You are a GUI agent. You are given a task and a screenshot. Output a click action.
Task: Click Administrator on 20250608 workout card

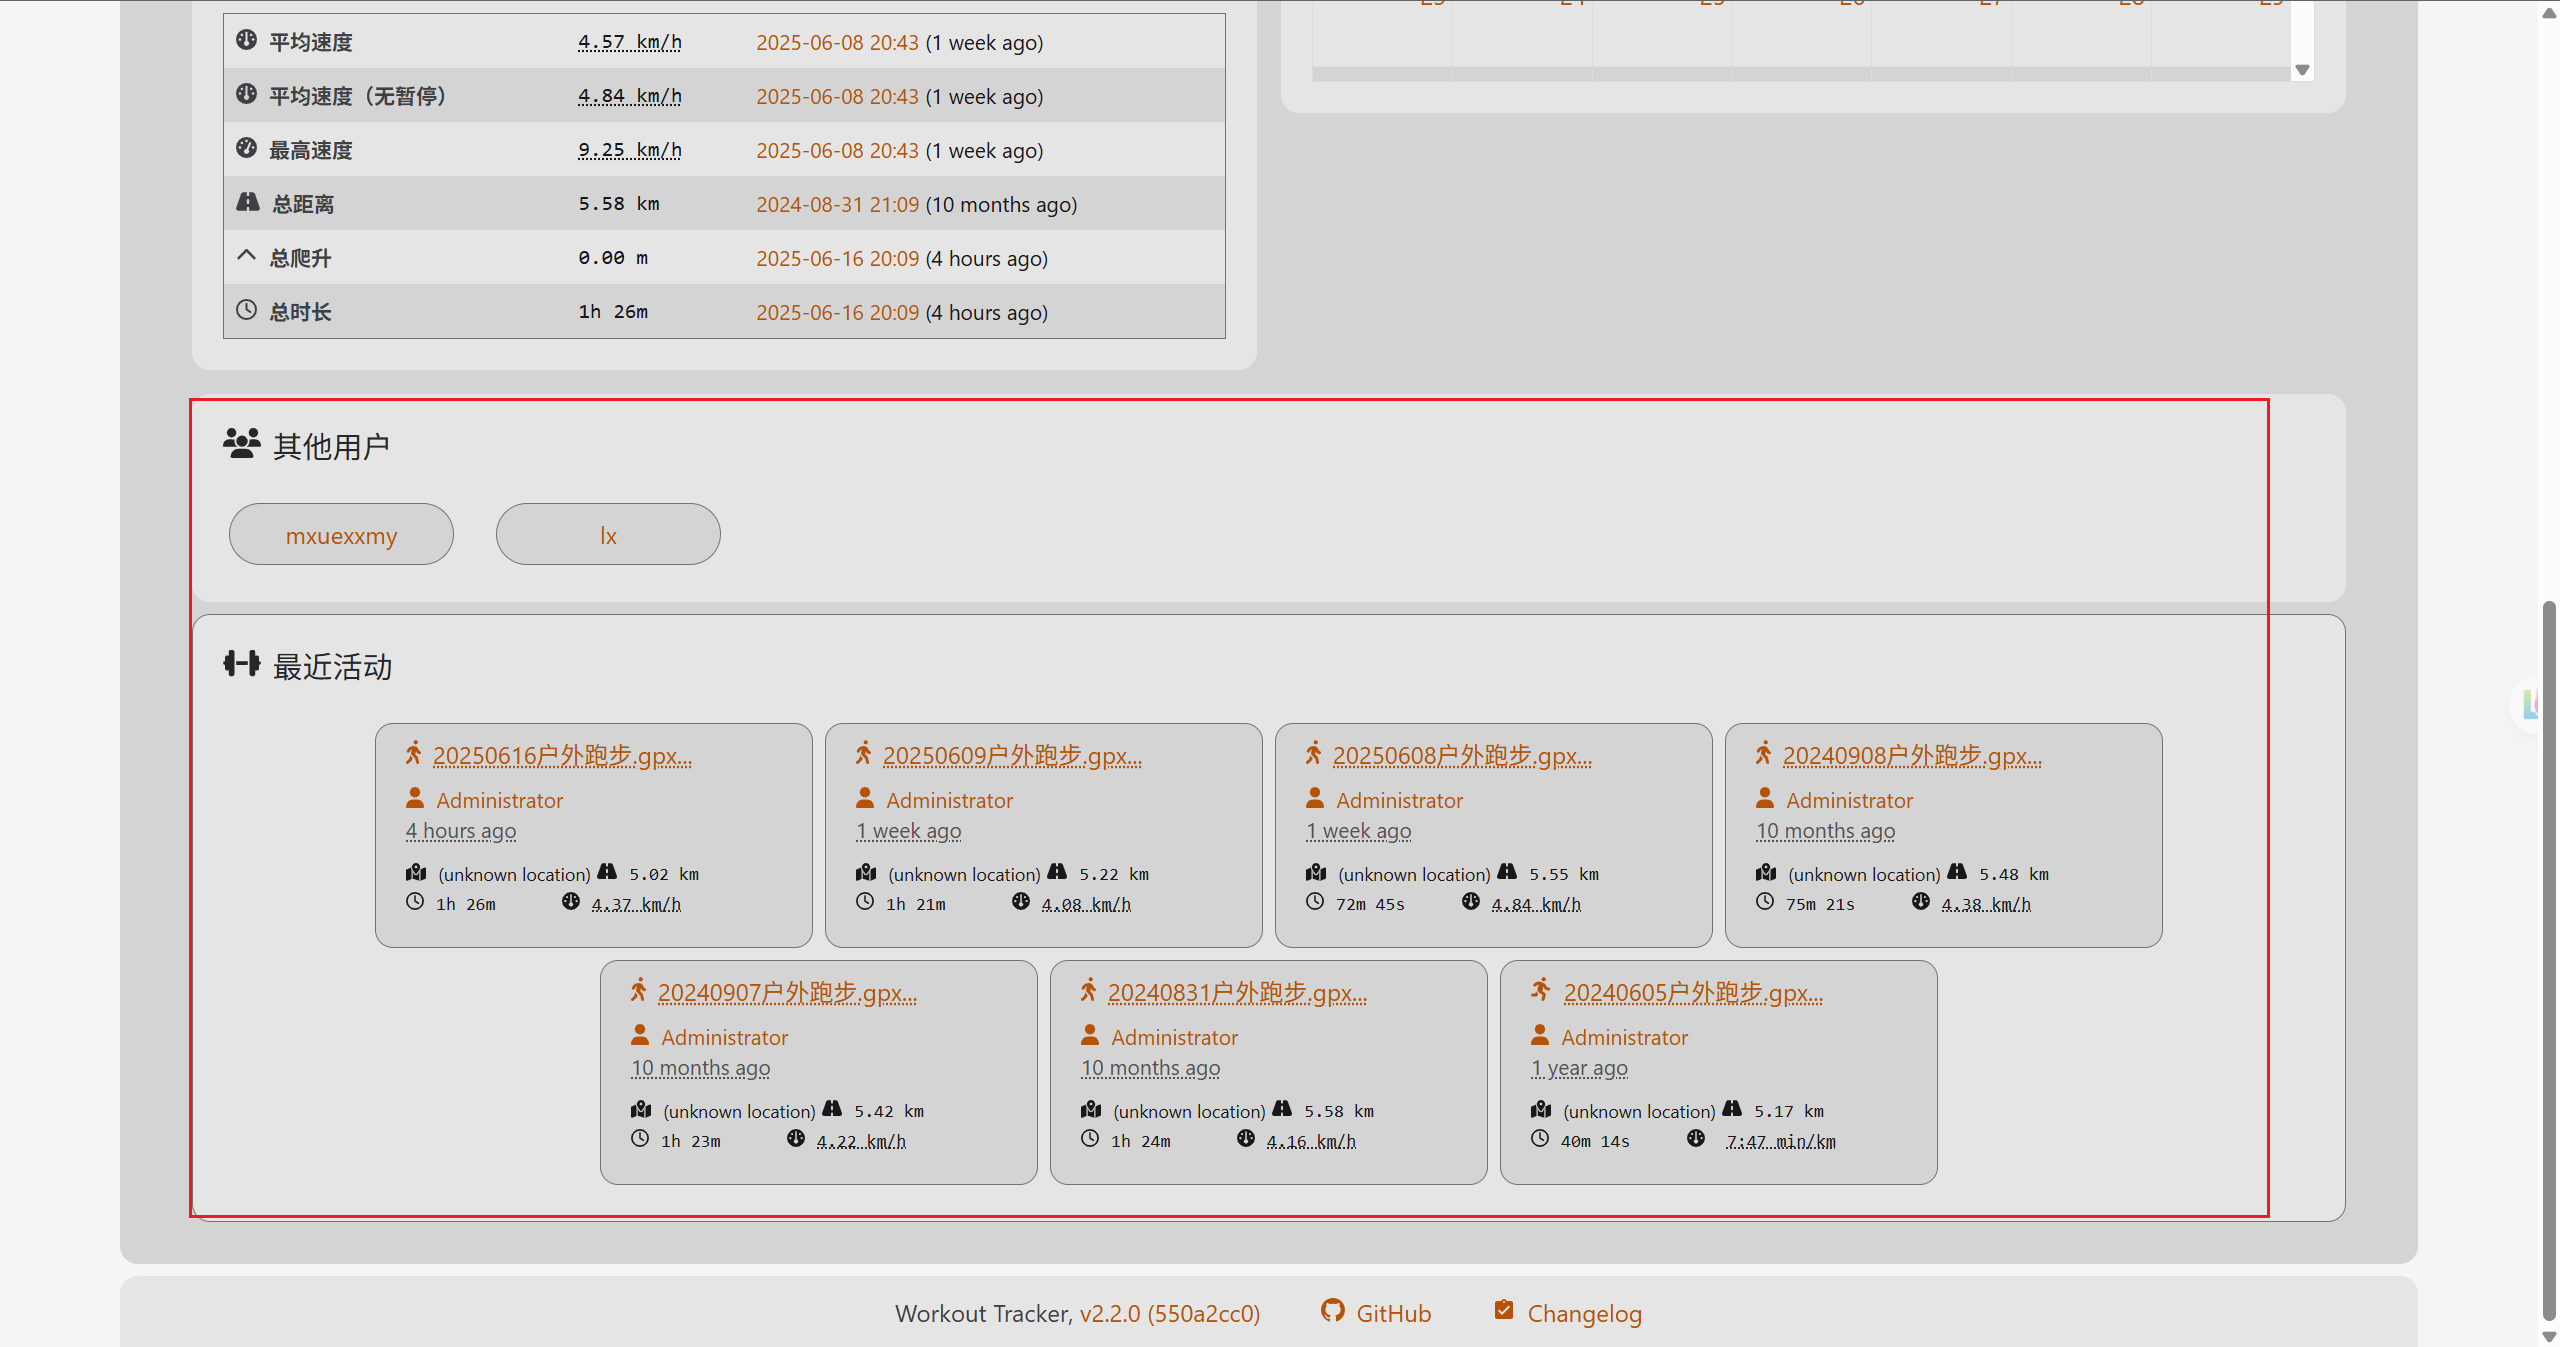tap(1400, 800)
